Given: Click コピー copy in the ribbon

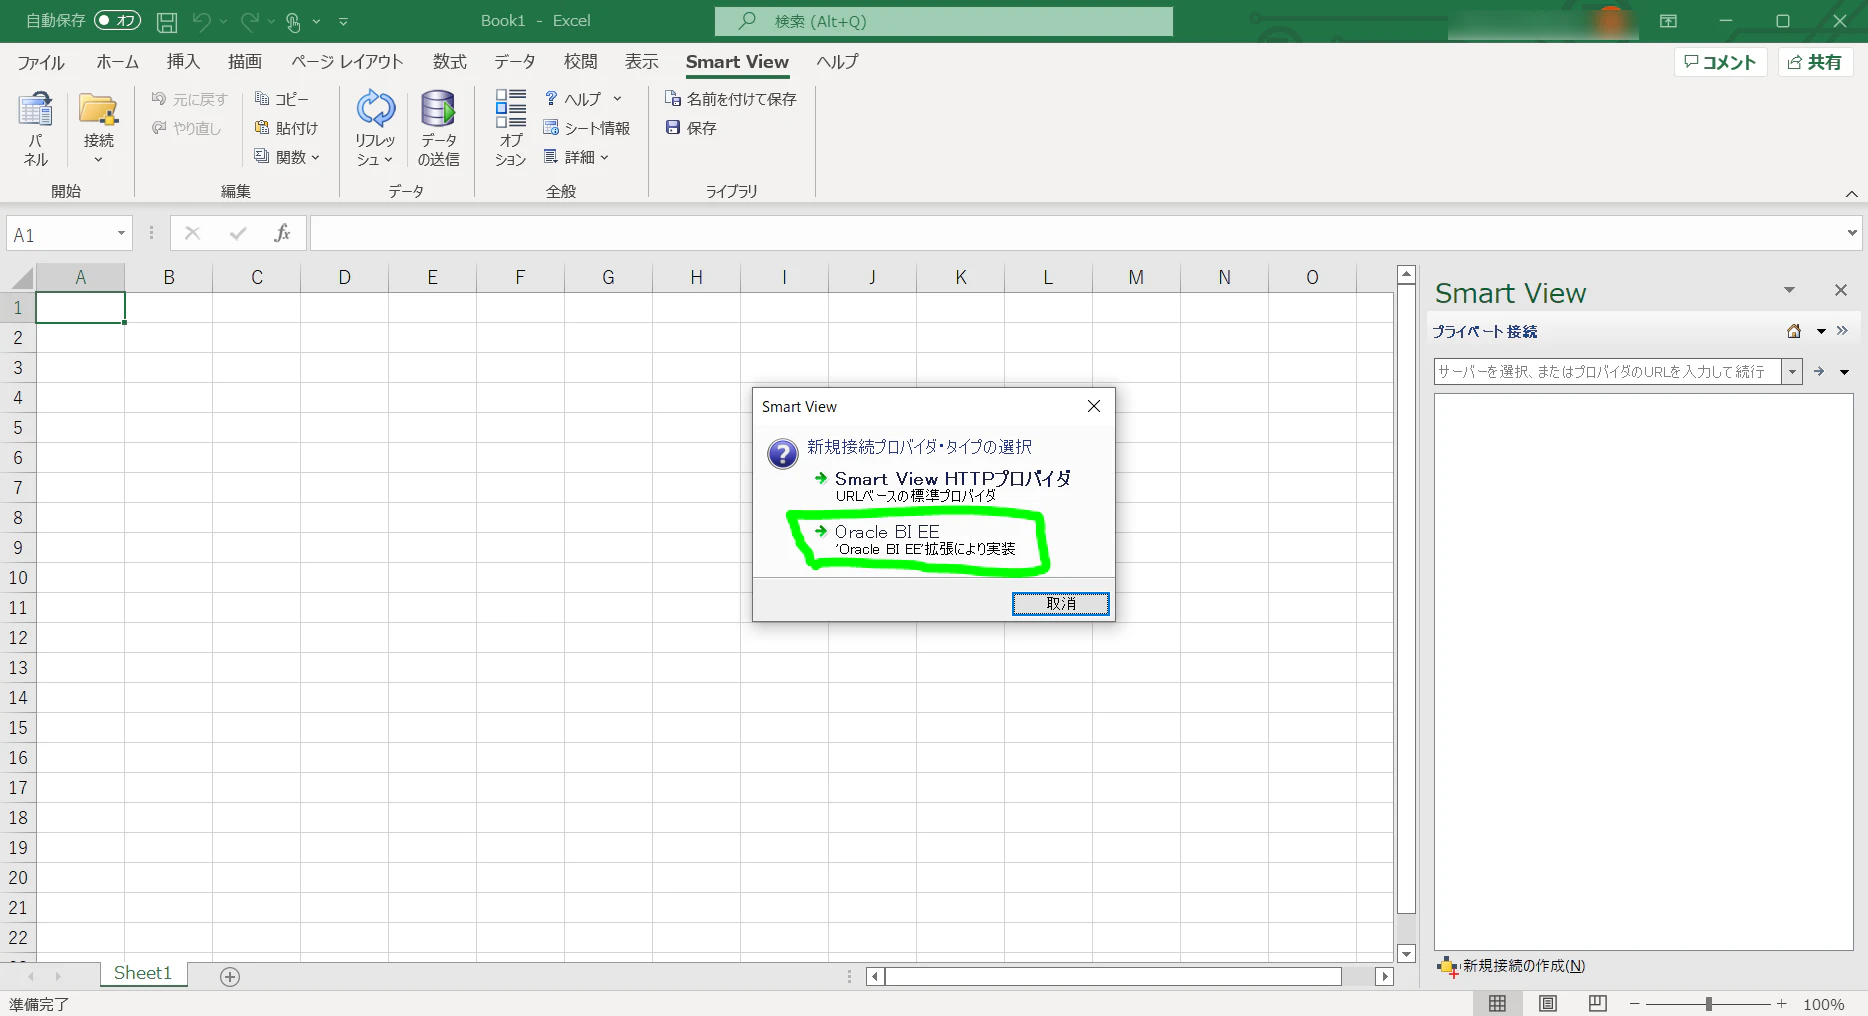Looking at the screenshot, I should tap(282, 99).
